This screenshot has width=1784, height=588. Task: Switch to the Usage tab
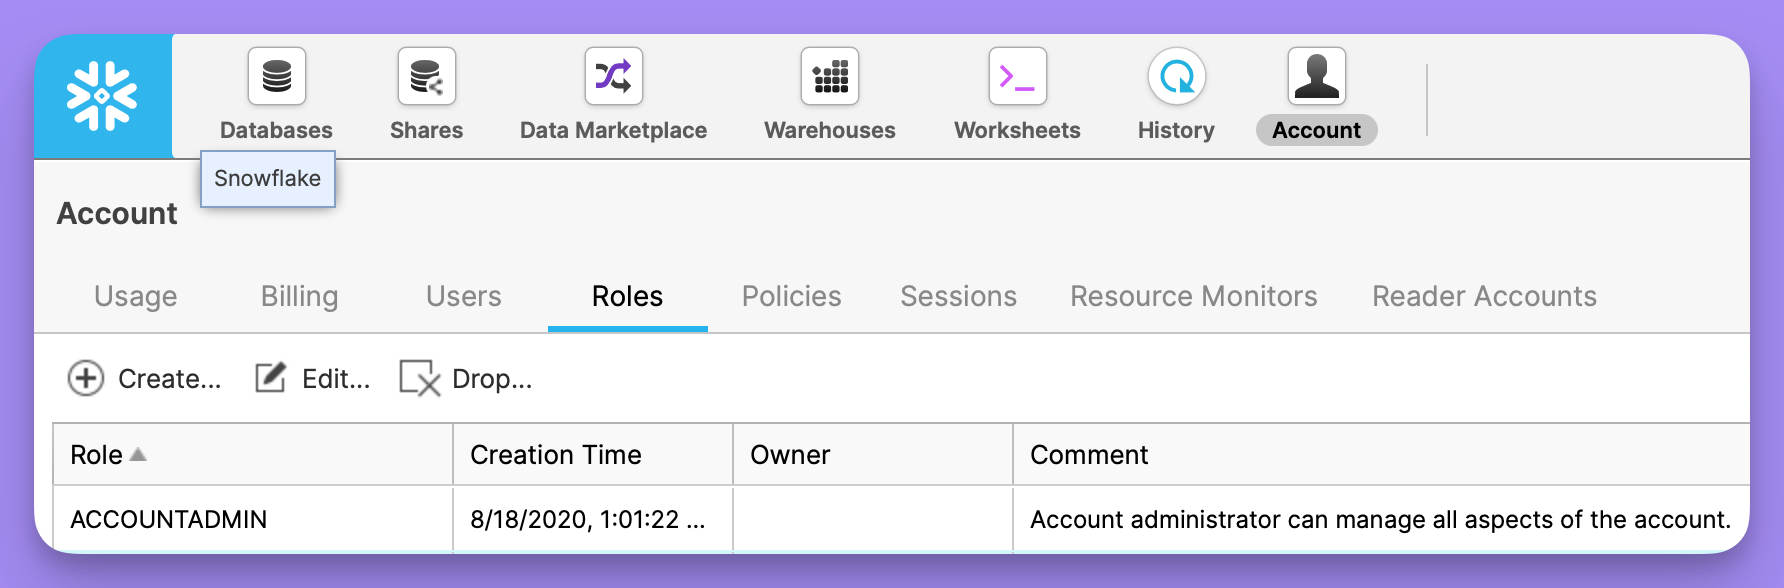[x=136, y=296]
